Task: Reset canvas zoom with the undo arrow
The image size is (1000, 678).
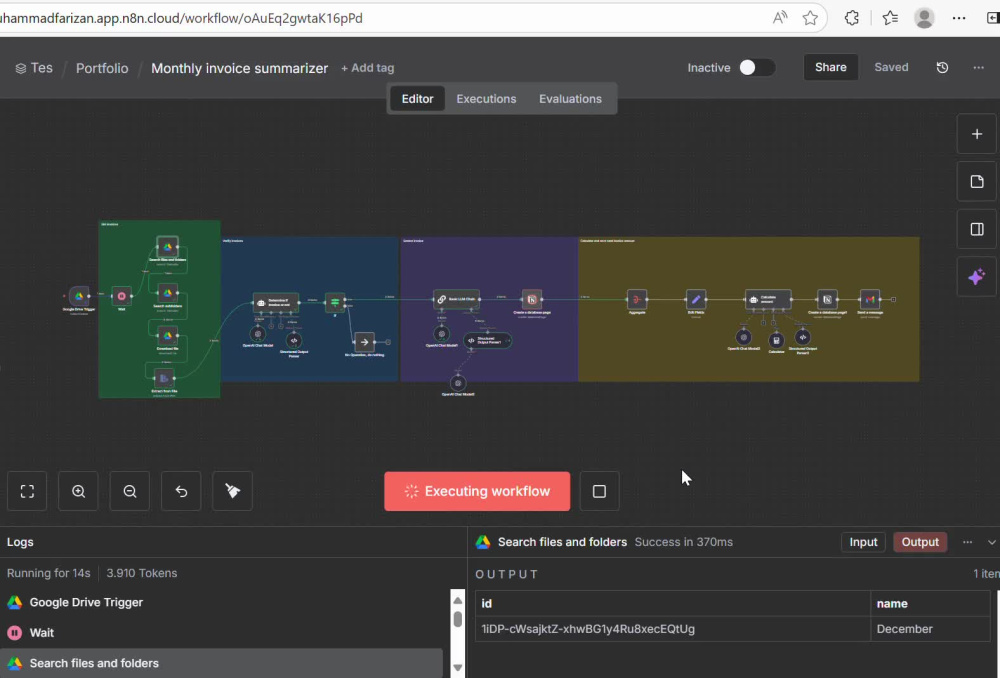Action: pyautogui.click(x=181, y=491)
